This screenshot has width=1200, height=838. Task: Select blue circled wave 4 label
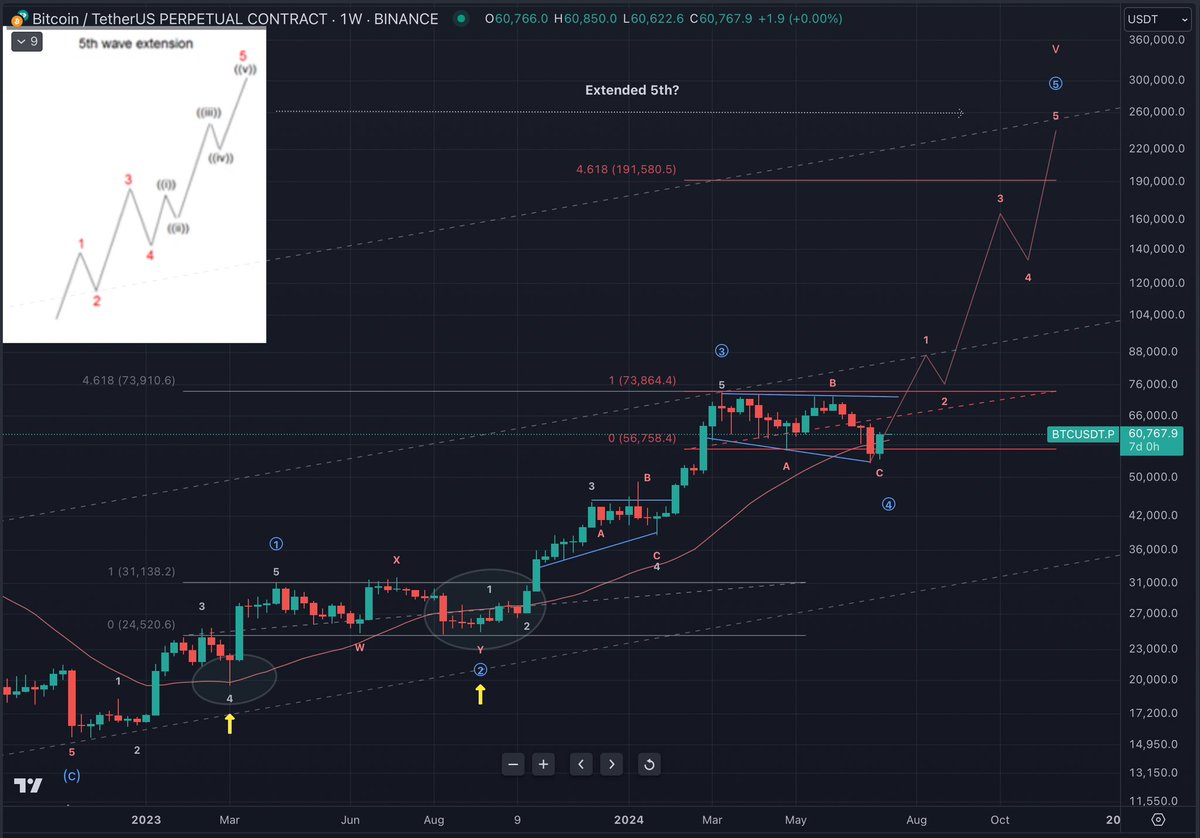pyautogui.click(x=888, y=504)
